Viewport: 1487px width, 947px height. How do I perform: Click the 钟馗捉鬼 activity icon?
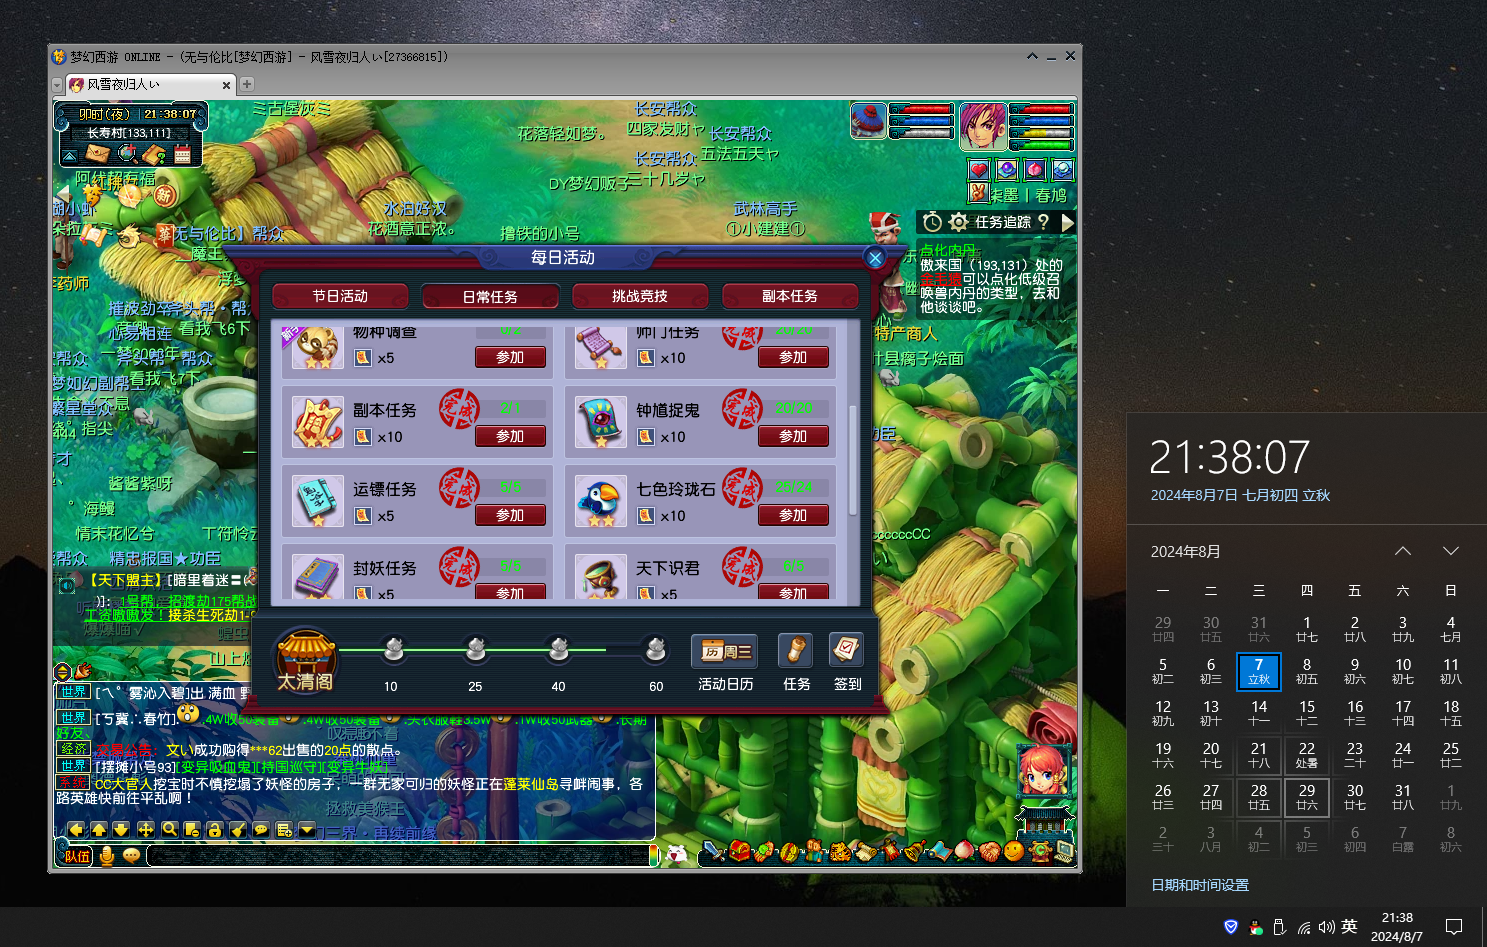click(x=601, y=422)
